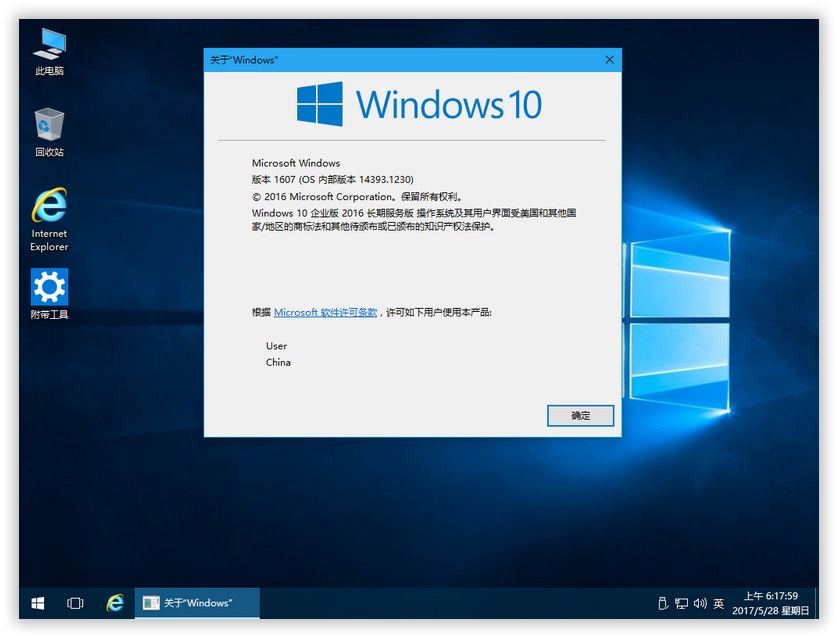The width and height of the screenshot is (838, 638).
Task: Click the China organization text
Action: [278, 362]
